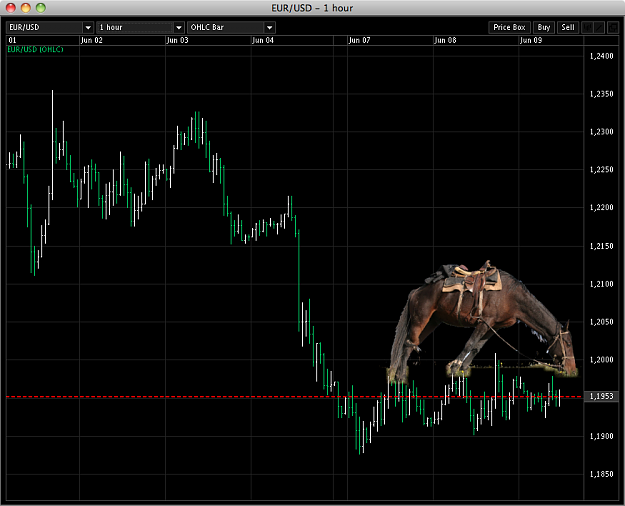Screen dimensions: 625x506
Task: Click the Jun 07 date label
Action: coord(359,40)
